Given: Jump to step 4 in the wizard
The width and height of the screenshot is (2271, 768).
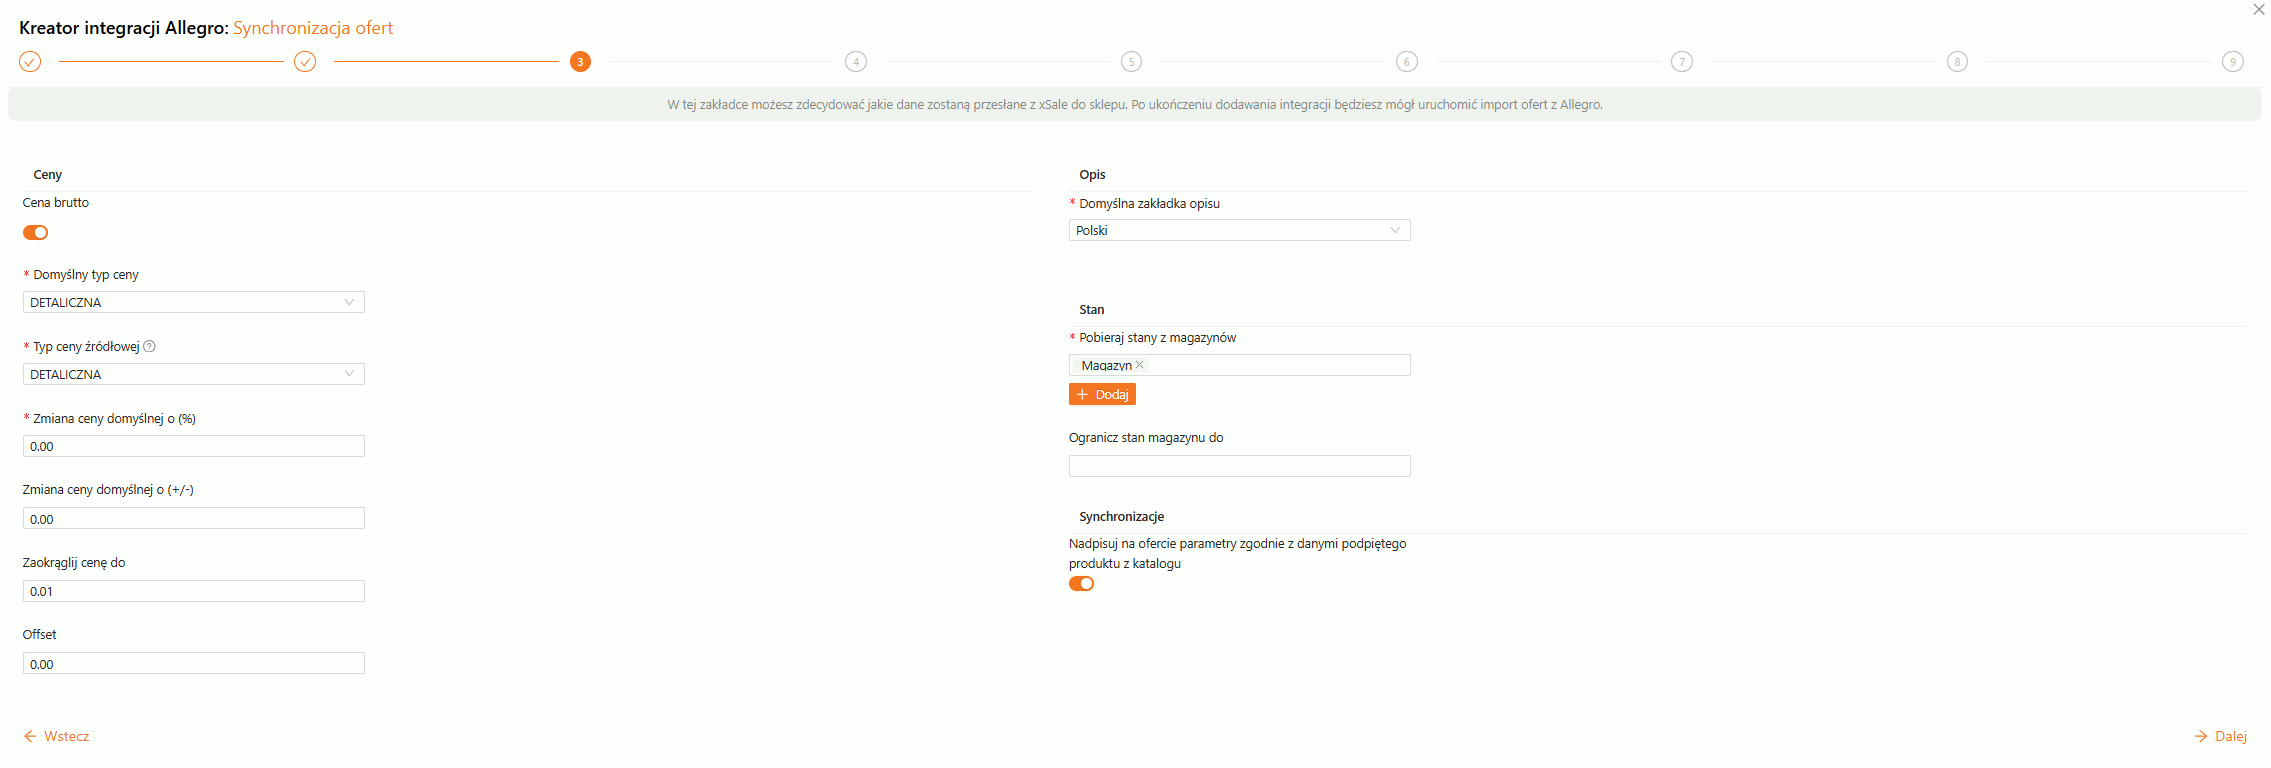Looking at the screenshot, I should [856, 62].
